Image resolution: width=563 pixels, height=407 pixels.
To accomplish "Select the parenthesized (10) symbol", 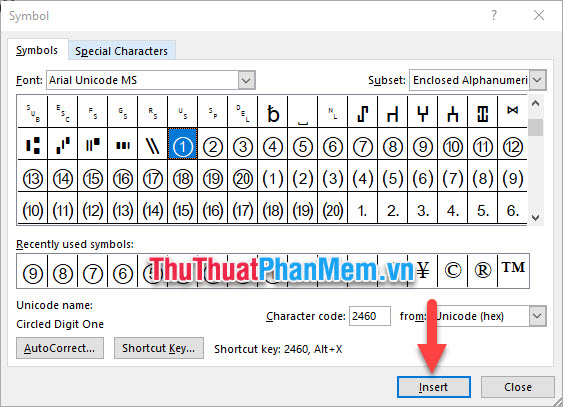I will point(33,210).
